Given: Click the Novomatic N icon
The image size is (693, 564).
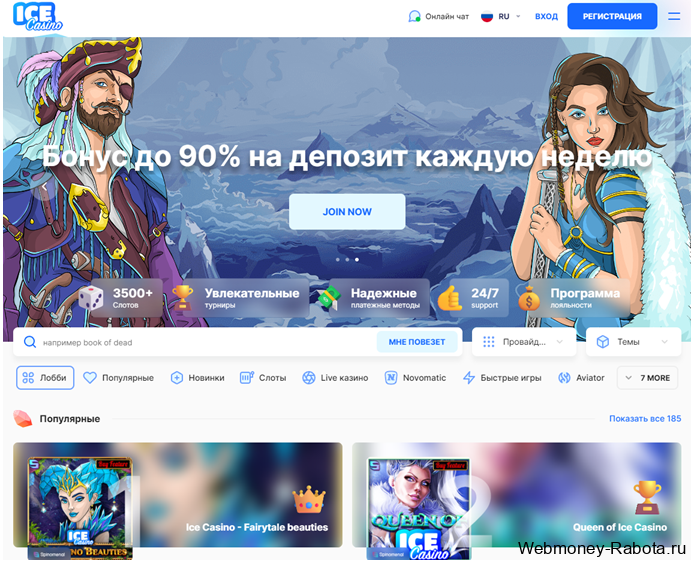Looking at the screenshot, I should pyautogui.click(x=391, y=377).
